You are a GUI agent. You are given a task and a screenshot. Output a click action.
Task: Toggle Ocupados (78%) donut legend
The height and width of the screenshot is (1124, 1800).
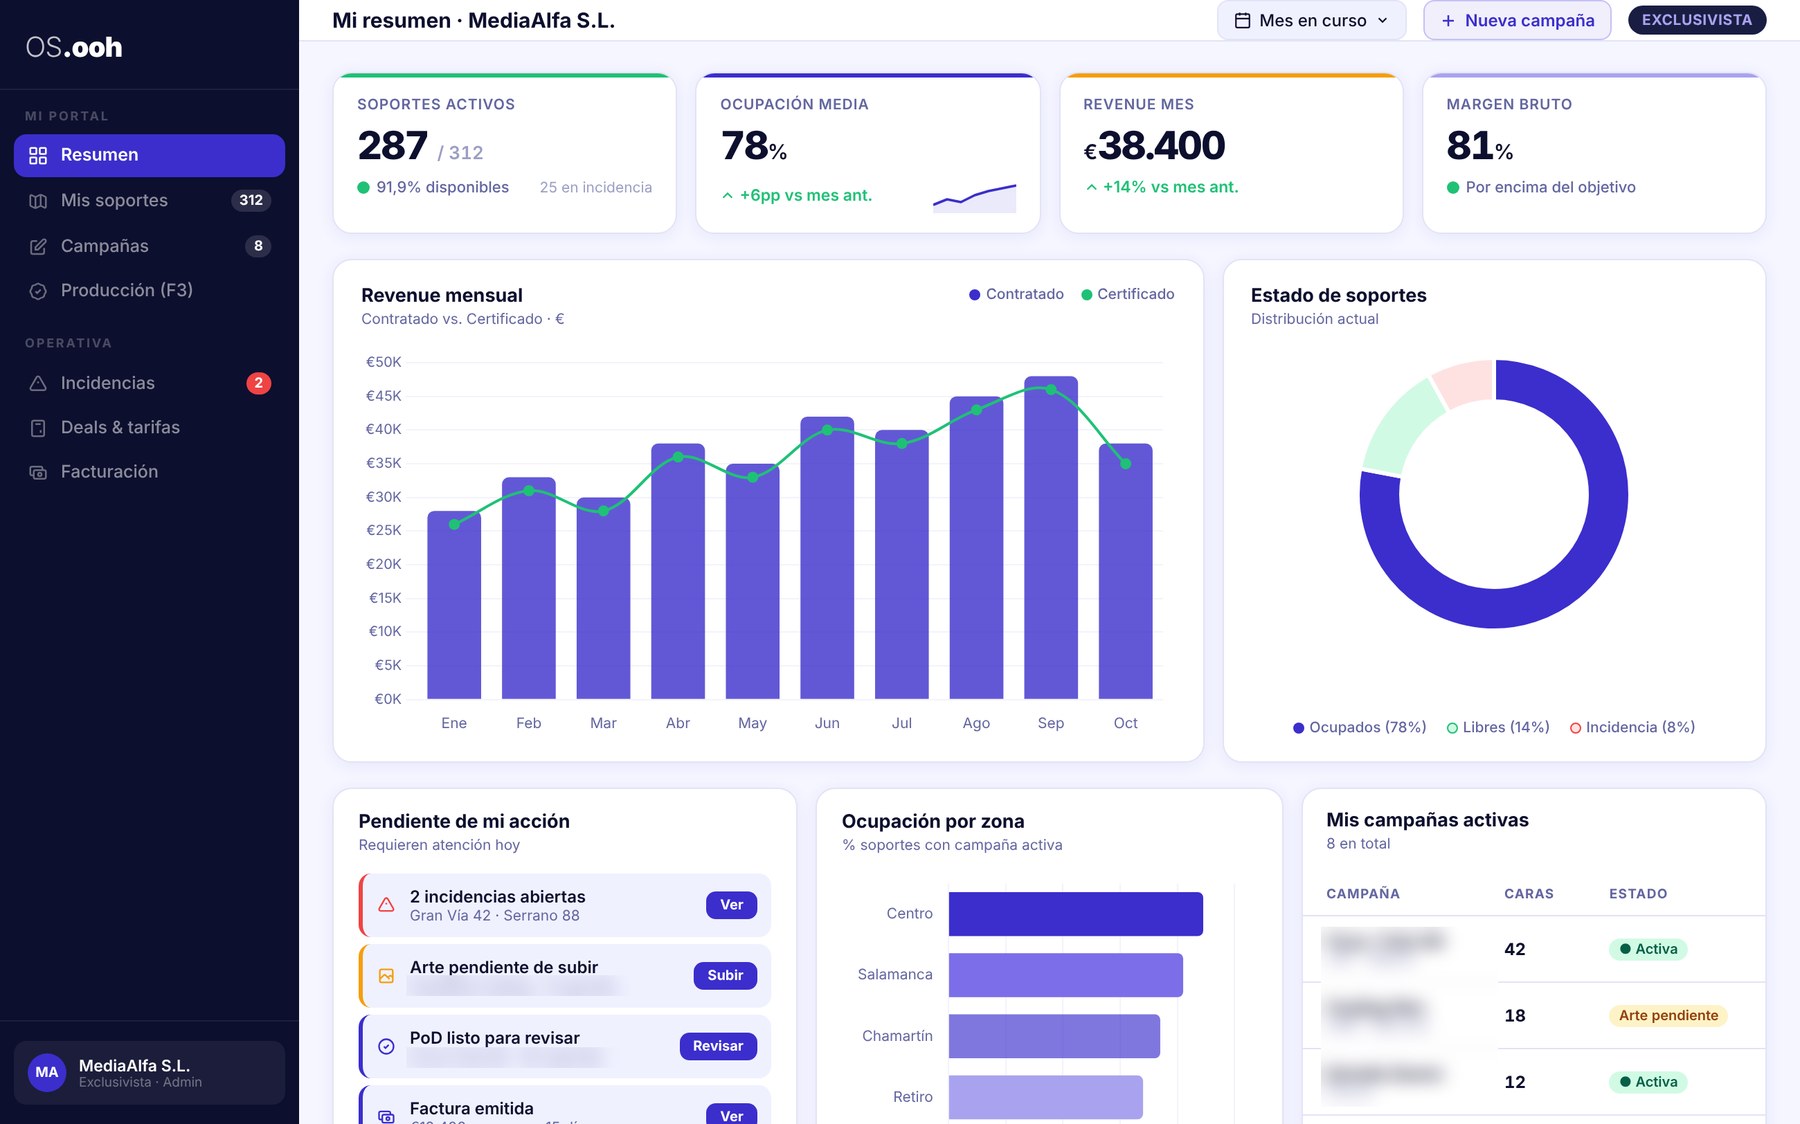[x=1359, y=727]
